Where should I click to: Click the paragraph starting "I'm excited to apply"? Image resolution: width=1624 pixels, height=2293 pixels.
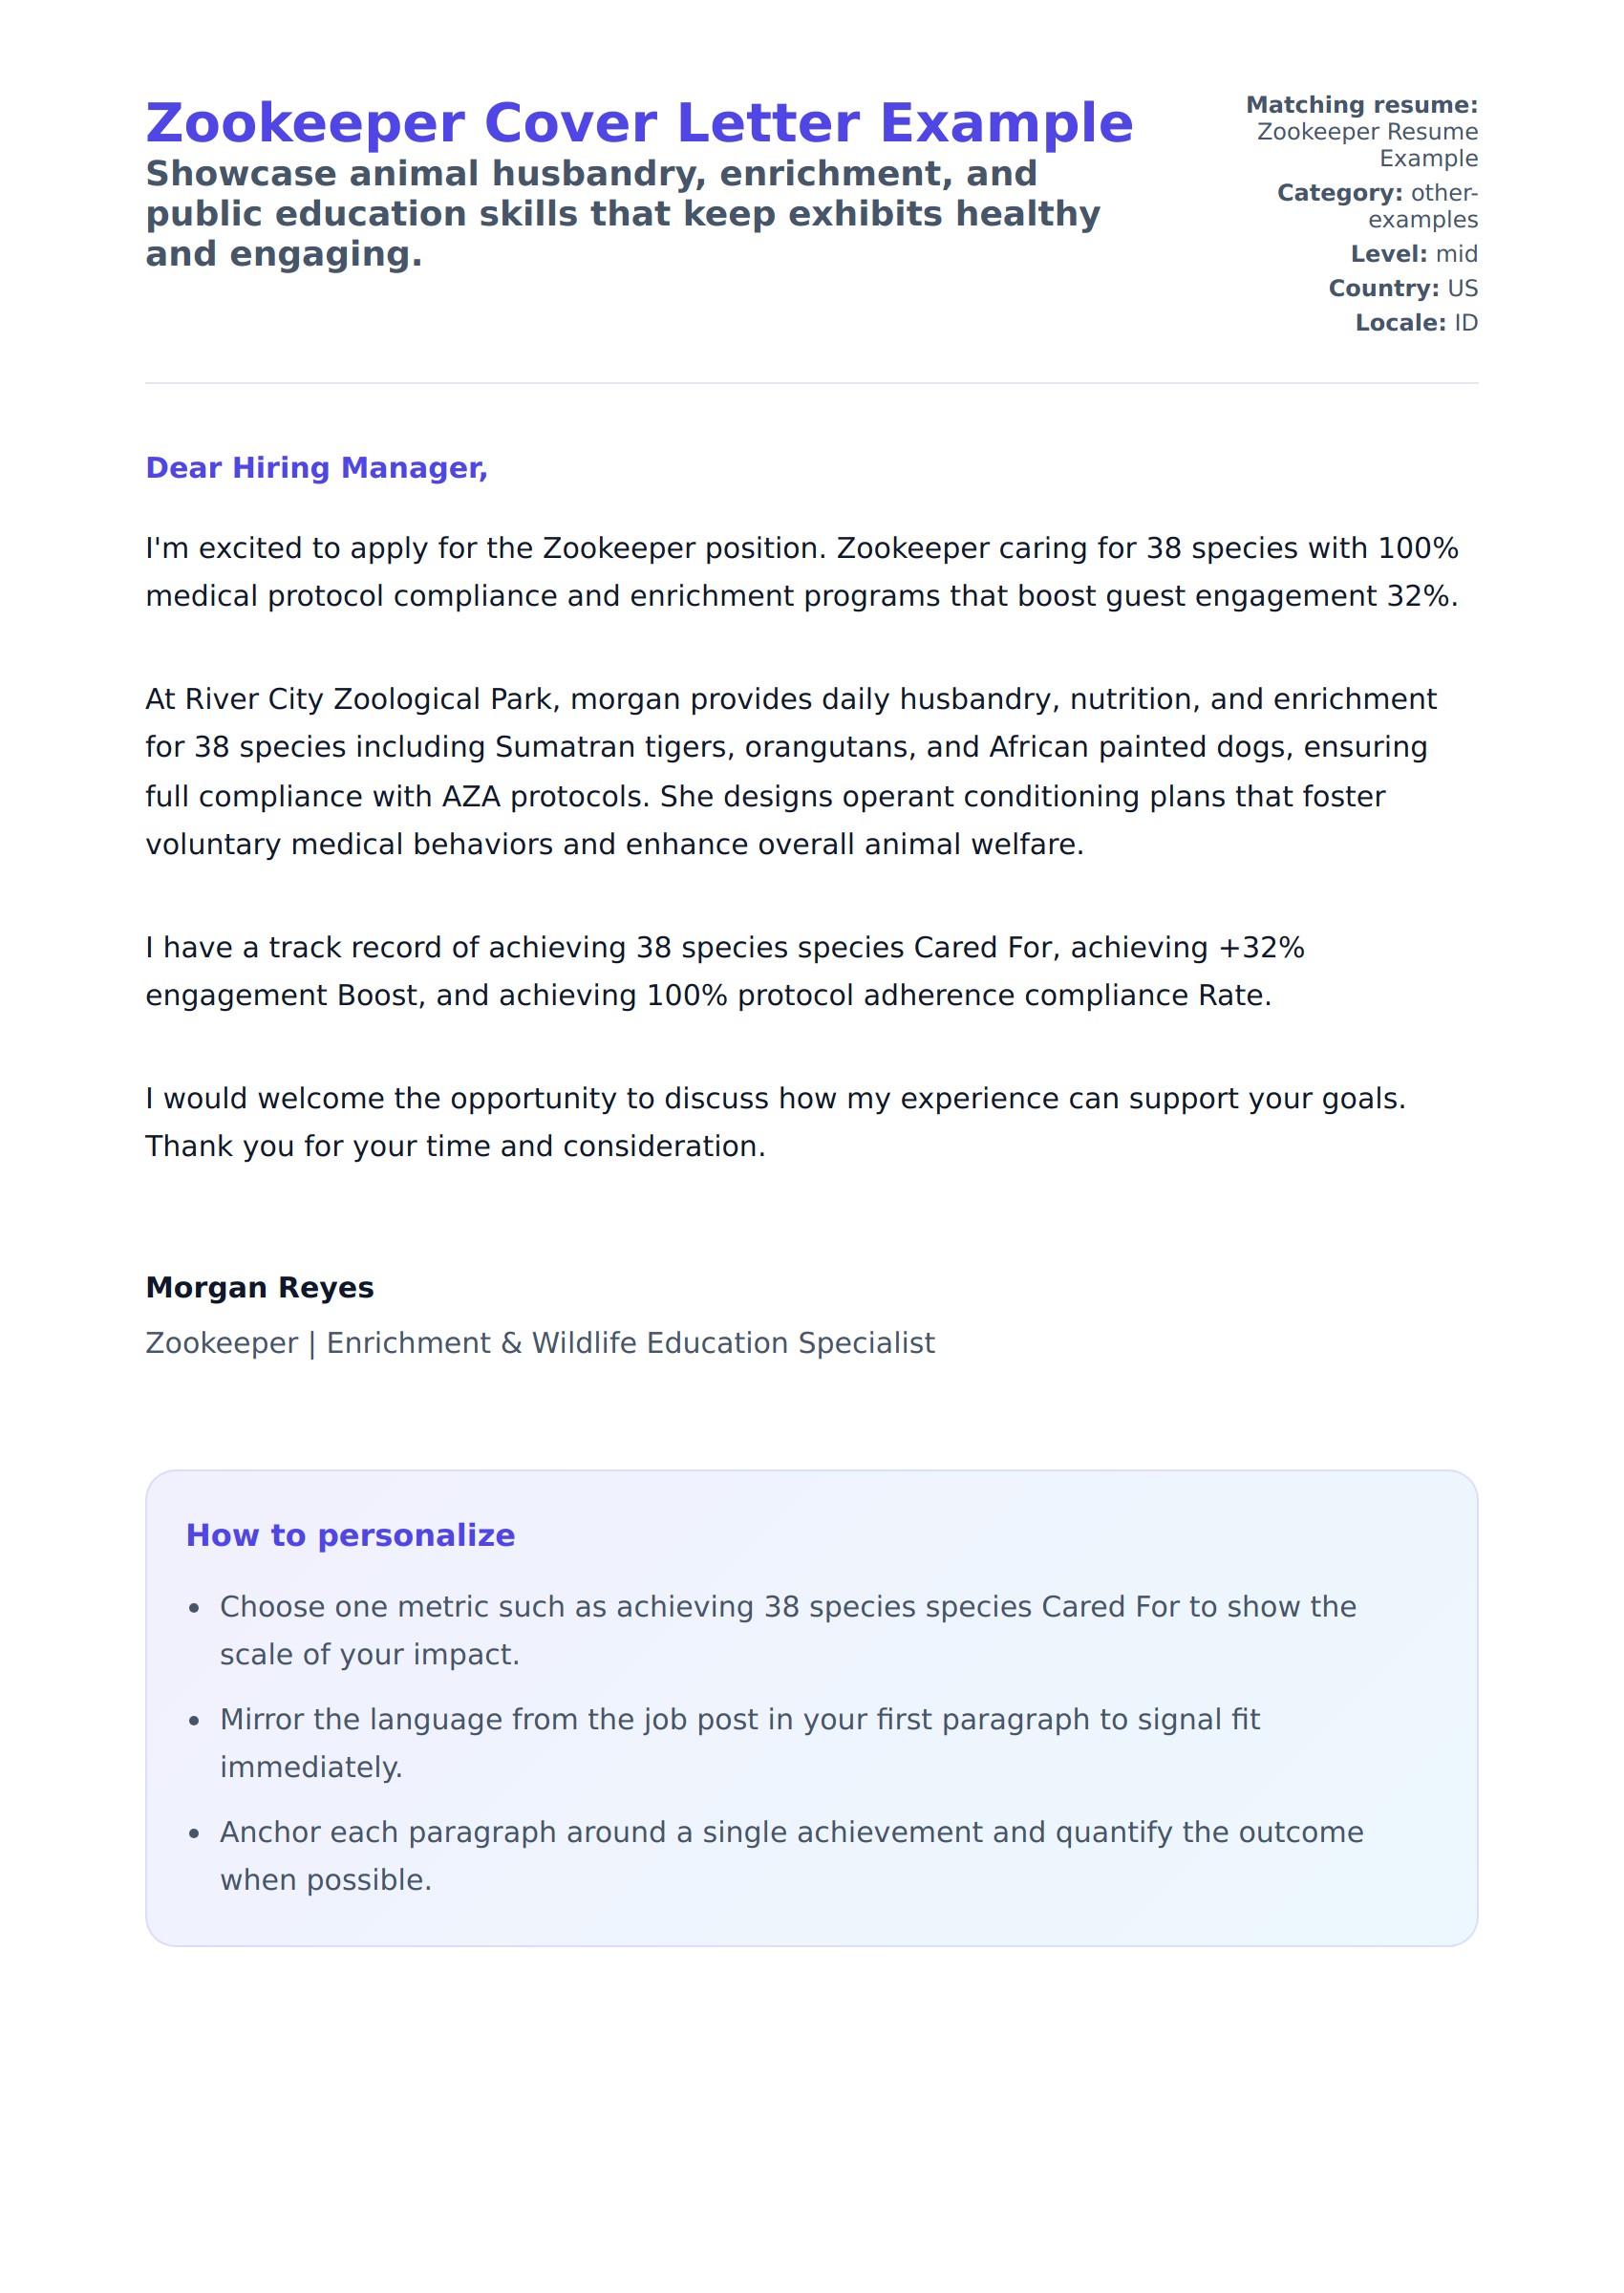(x=801, y=572)
